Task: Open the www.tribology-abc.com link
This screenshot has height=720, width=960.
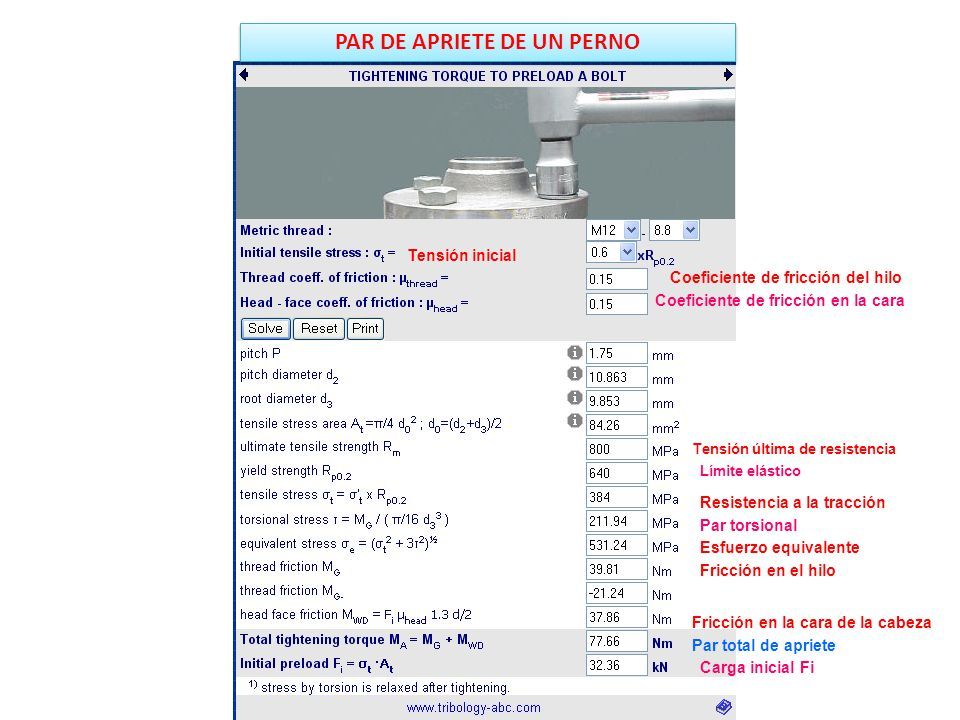Action: [473, 708]
